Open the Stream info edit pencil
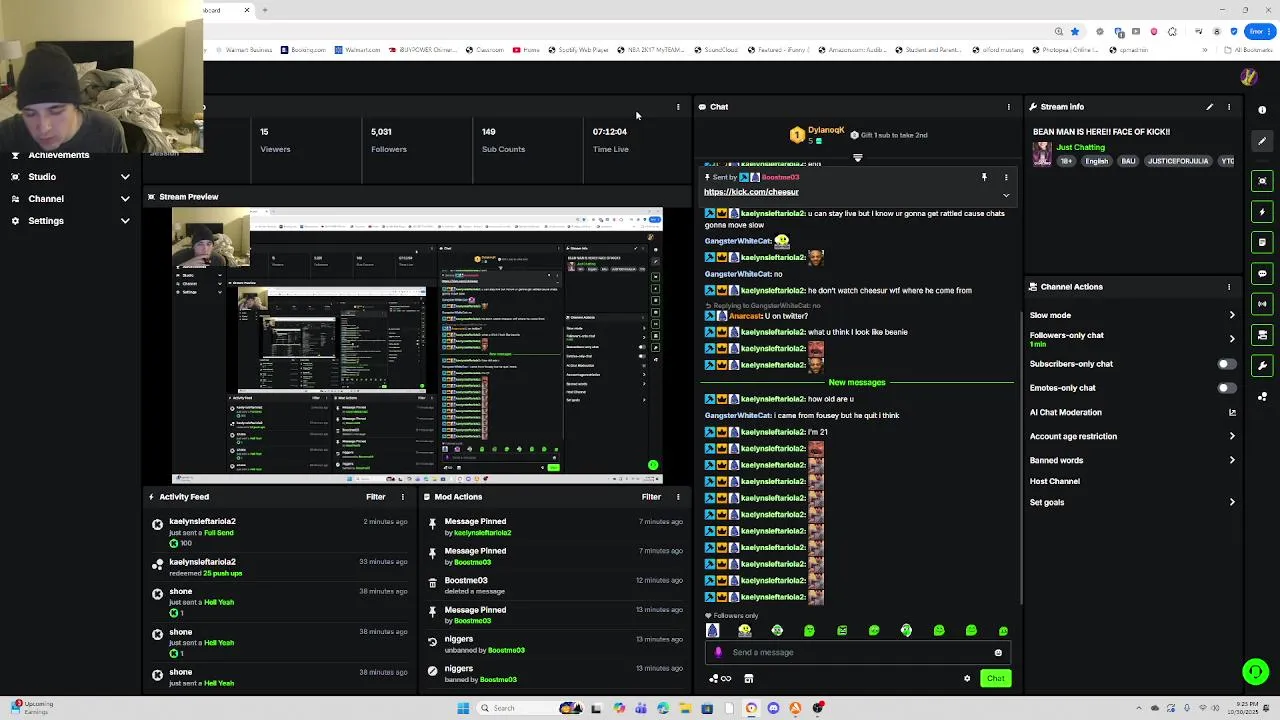 [x=1209, y=107]
